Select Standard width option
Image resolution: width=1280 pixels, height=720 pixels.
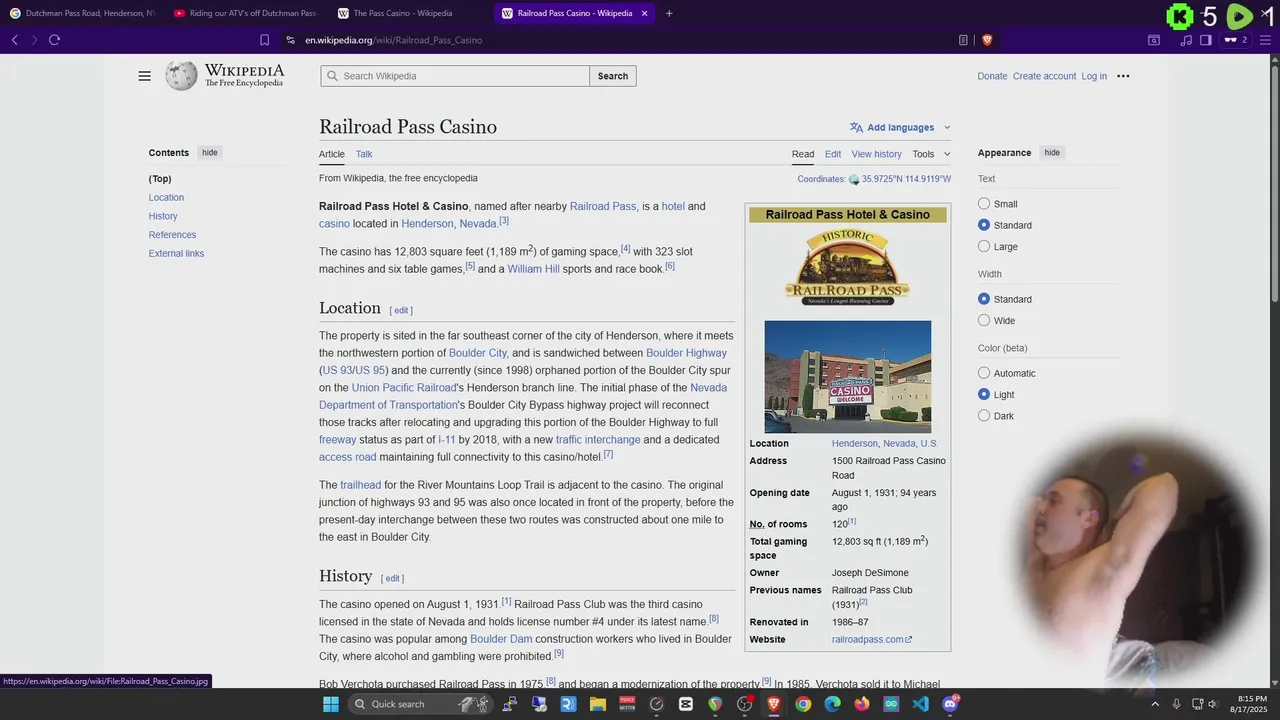[984, 299]
